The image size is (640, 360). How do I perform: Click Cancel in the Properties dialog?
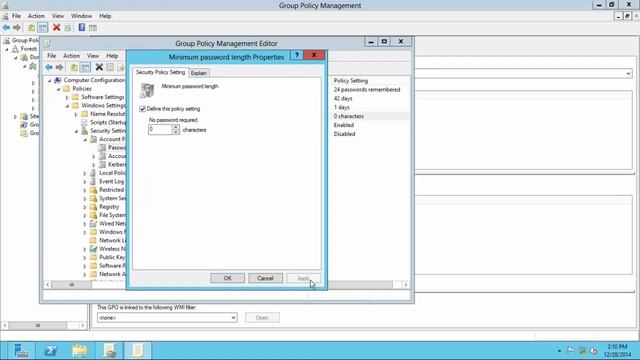pos(265,278)
